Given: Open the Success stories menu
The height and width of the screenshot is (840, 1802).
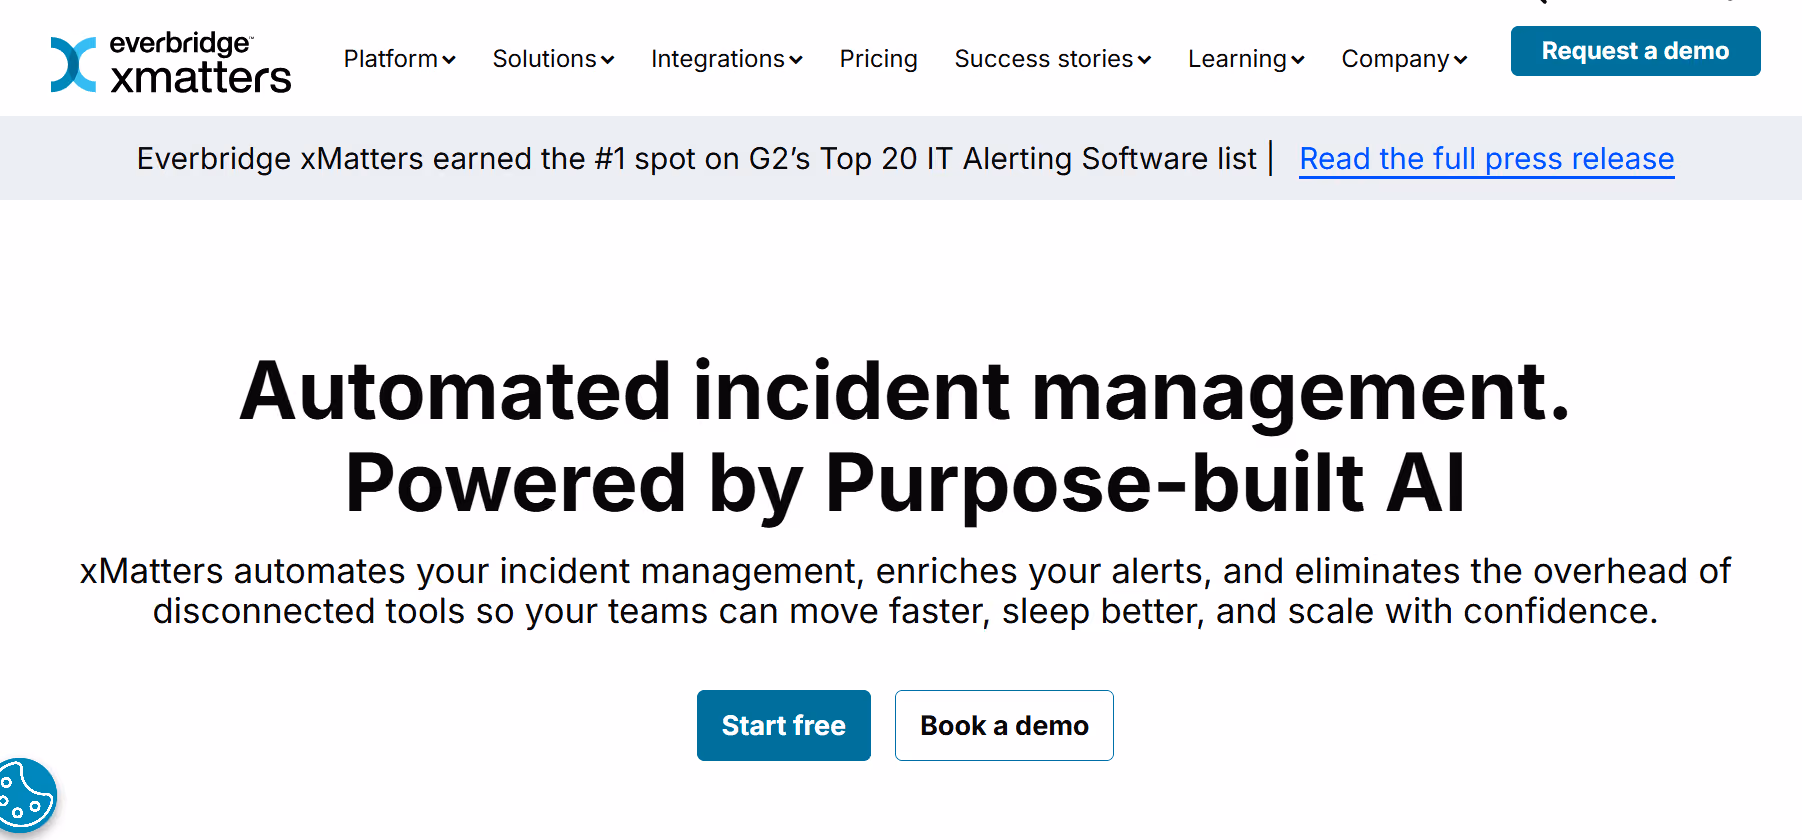Looking at the screenshot, I should pyautogui.click(x=1053, y=59).
